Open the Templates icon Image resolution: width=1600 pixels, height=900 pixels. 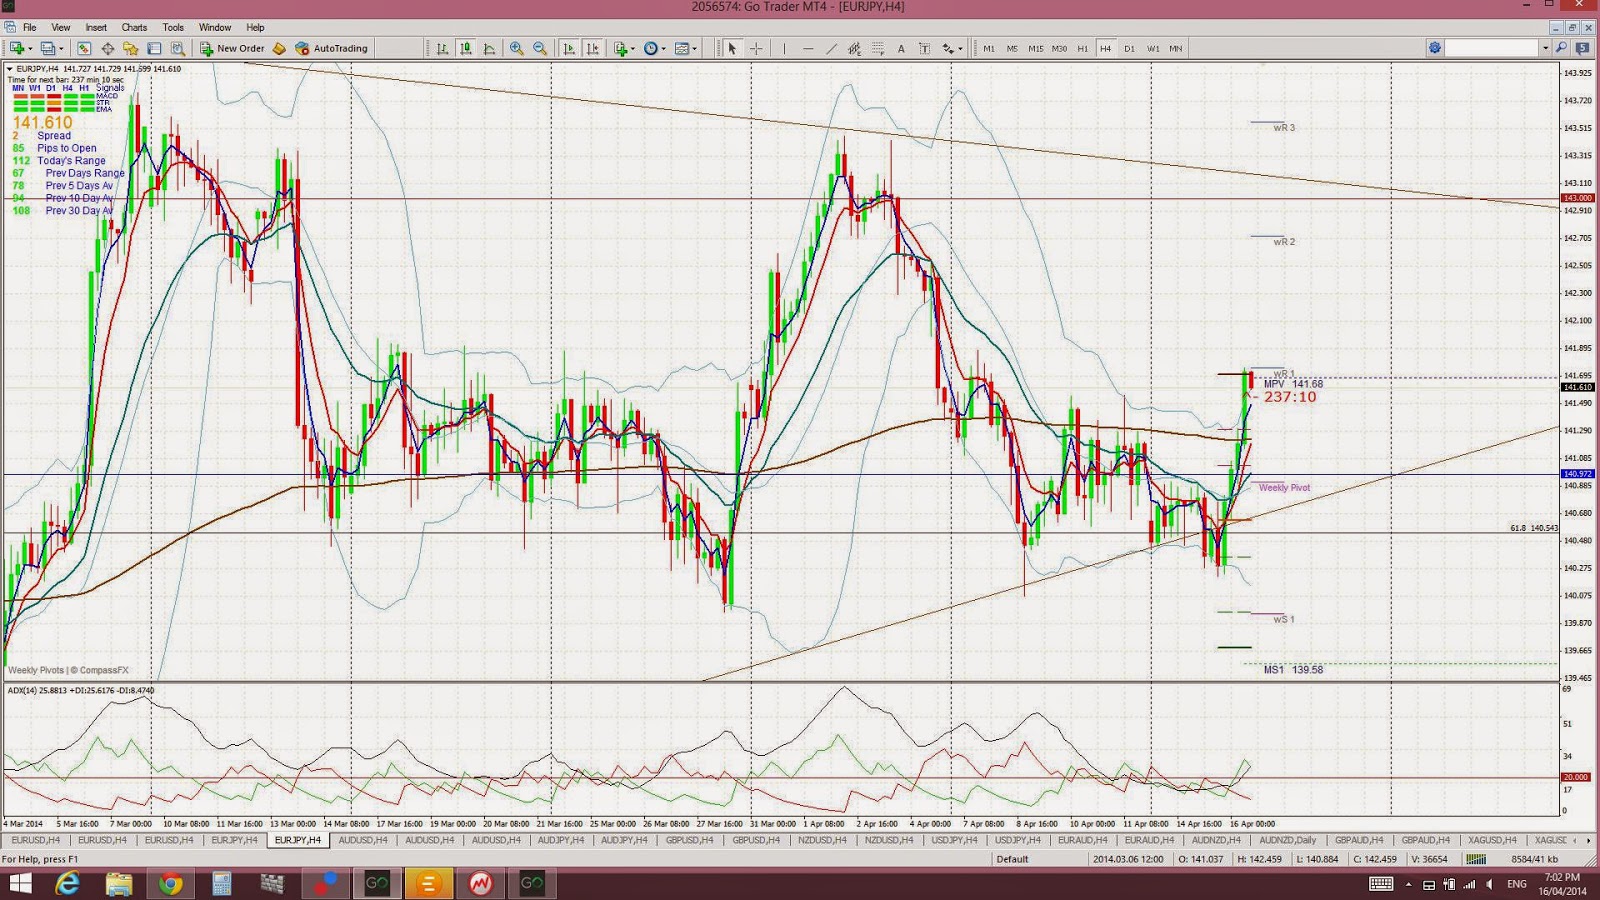tap(682, 48)
